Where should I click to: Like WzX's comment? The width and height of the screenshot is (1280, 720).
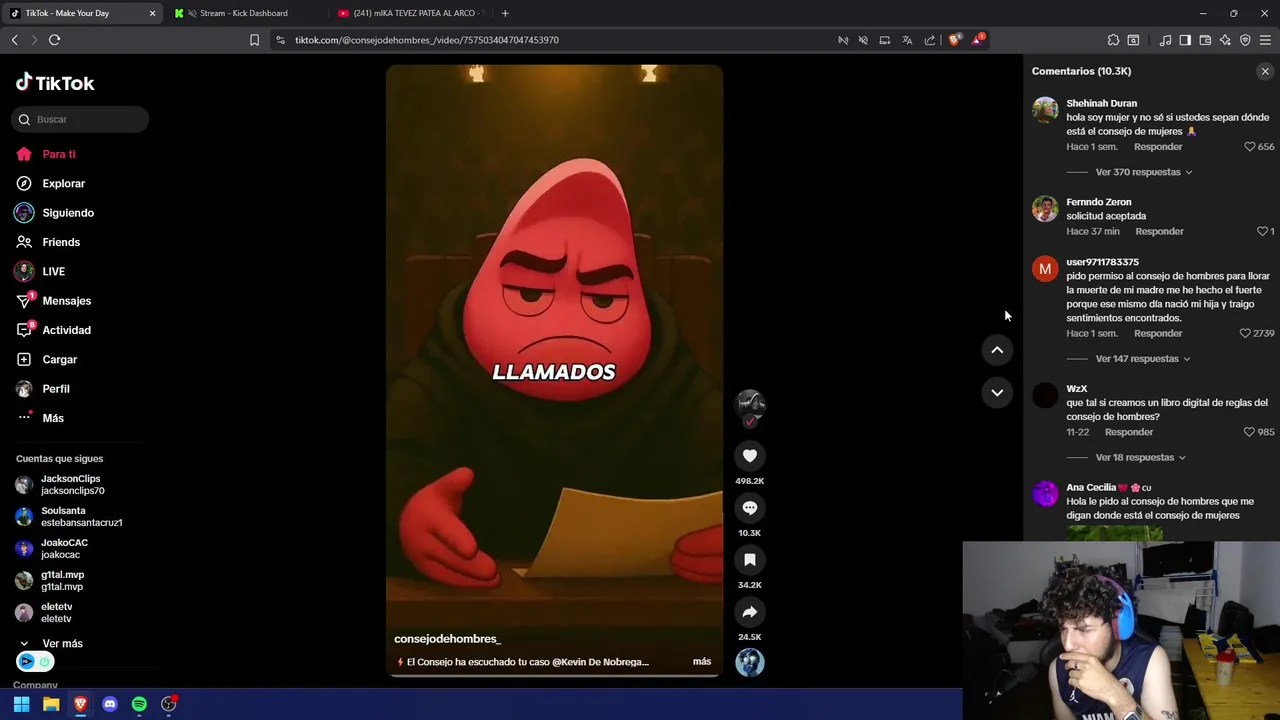1249,432
